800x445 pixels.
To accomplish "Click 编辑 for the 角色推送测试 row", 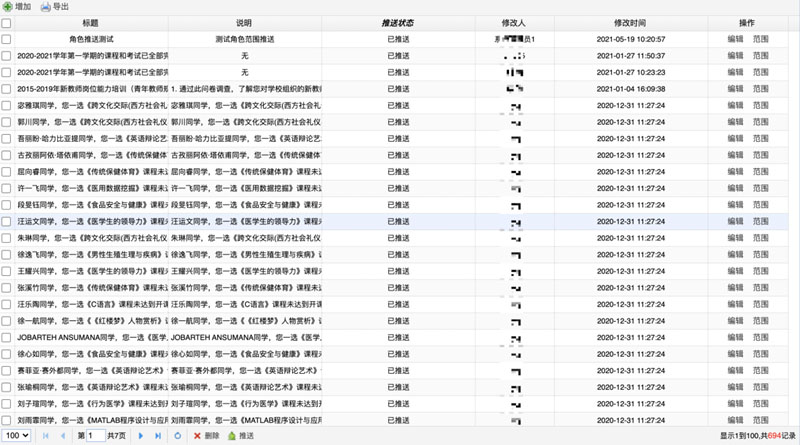I will [x=735, y=39].
